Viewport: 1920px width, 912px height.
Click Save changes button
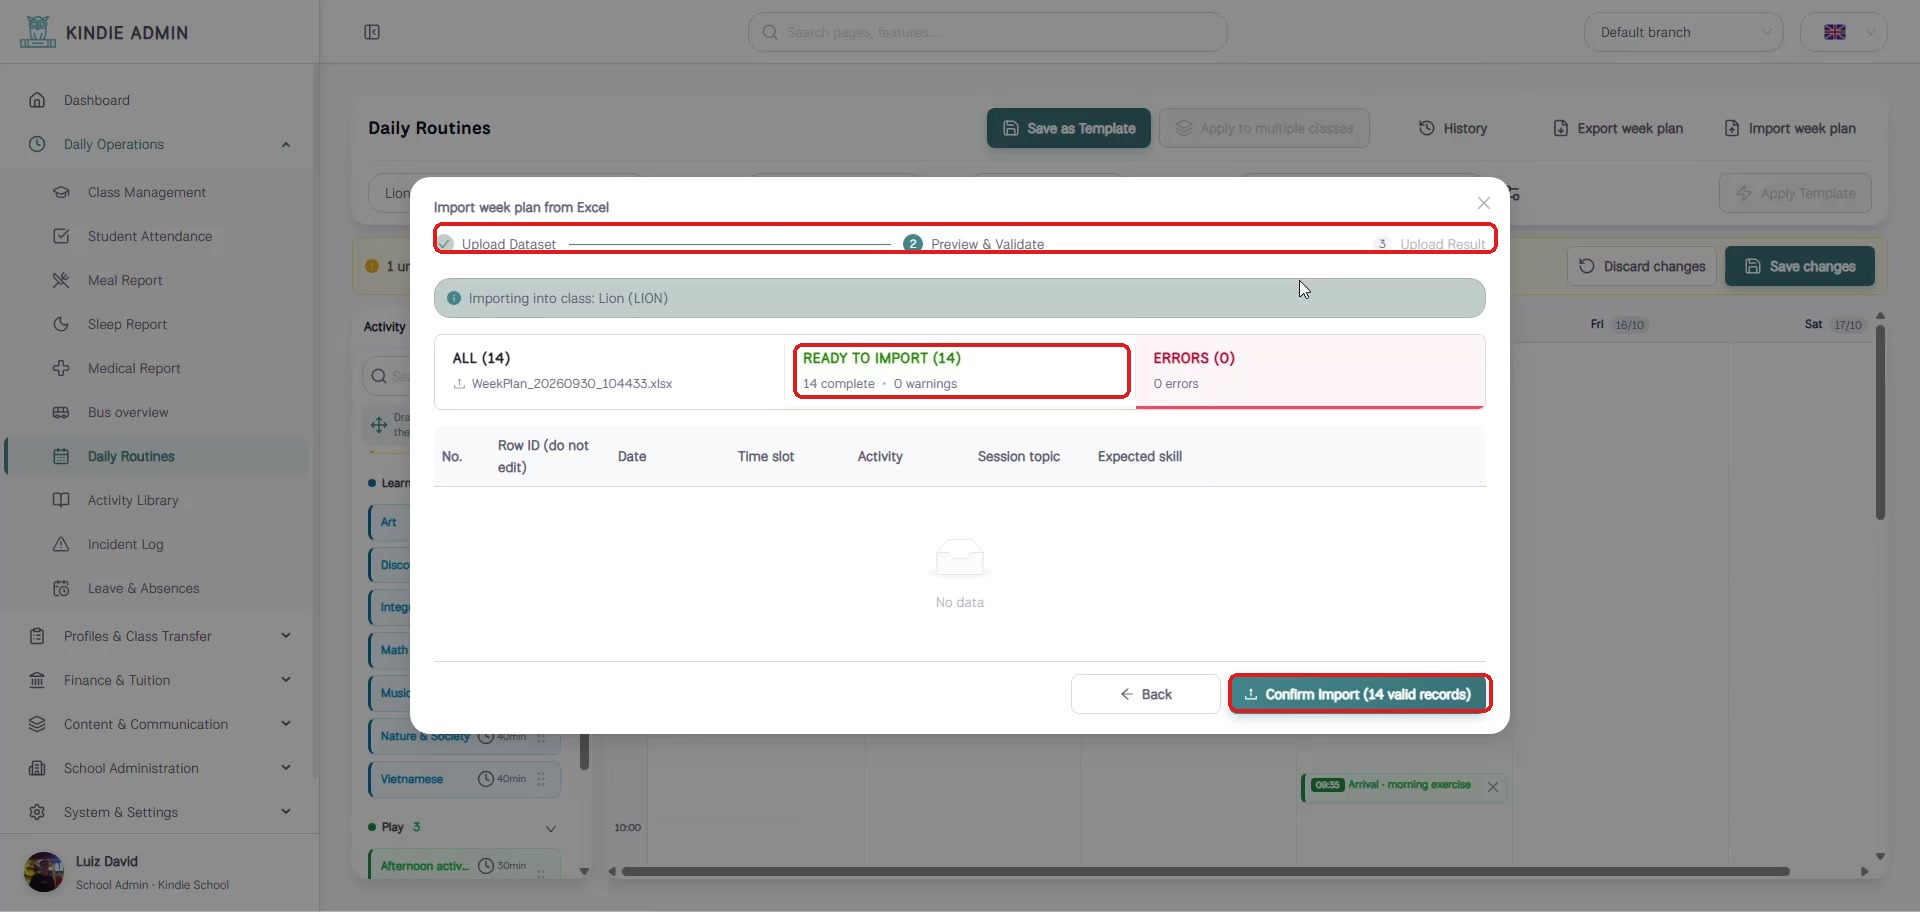click(x=1800, y=266)
